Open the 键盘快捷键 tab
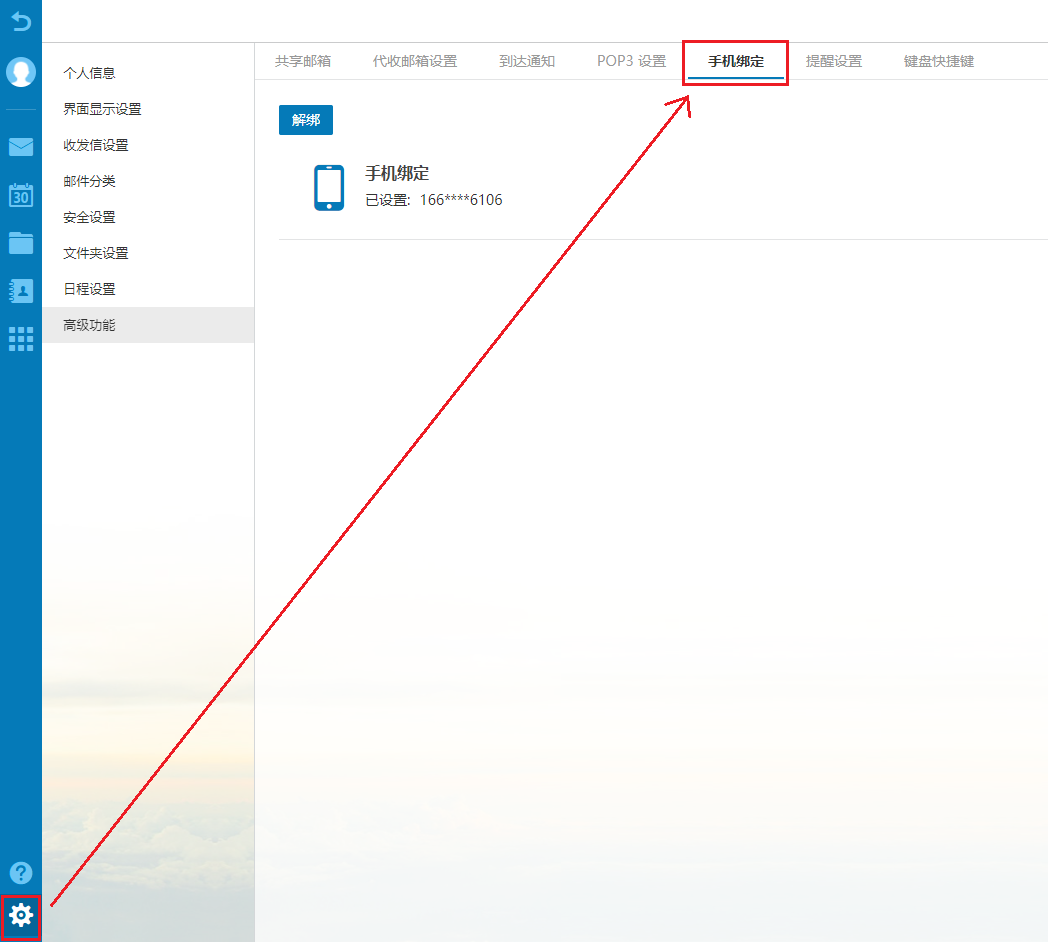 click(939, 62)
